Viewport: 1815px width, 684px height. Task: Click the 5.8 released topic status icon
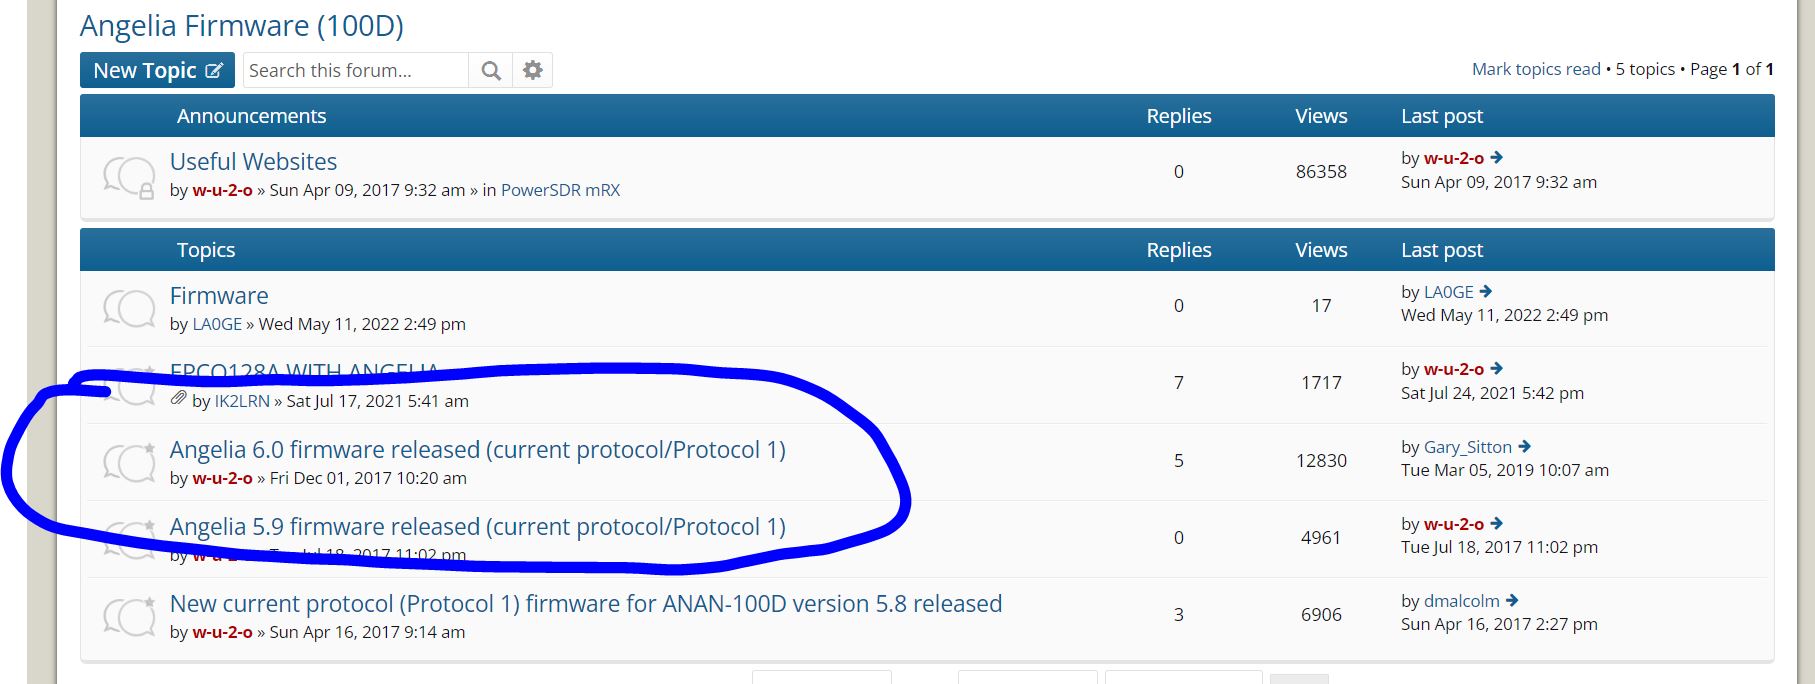point(128,617)
